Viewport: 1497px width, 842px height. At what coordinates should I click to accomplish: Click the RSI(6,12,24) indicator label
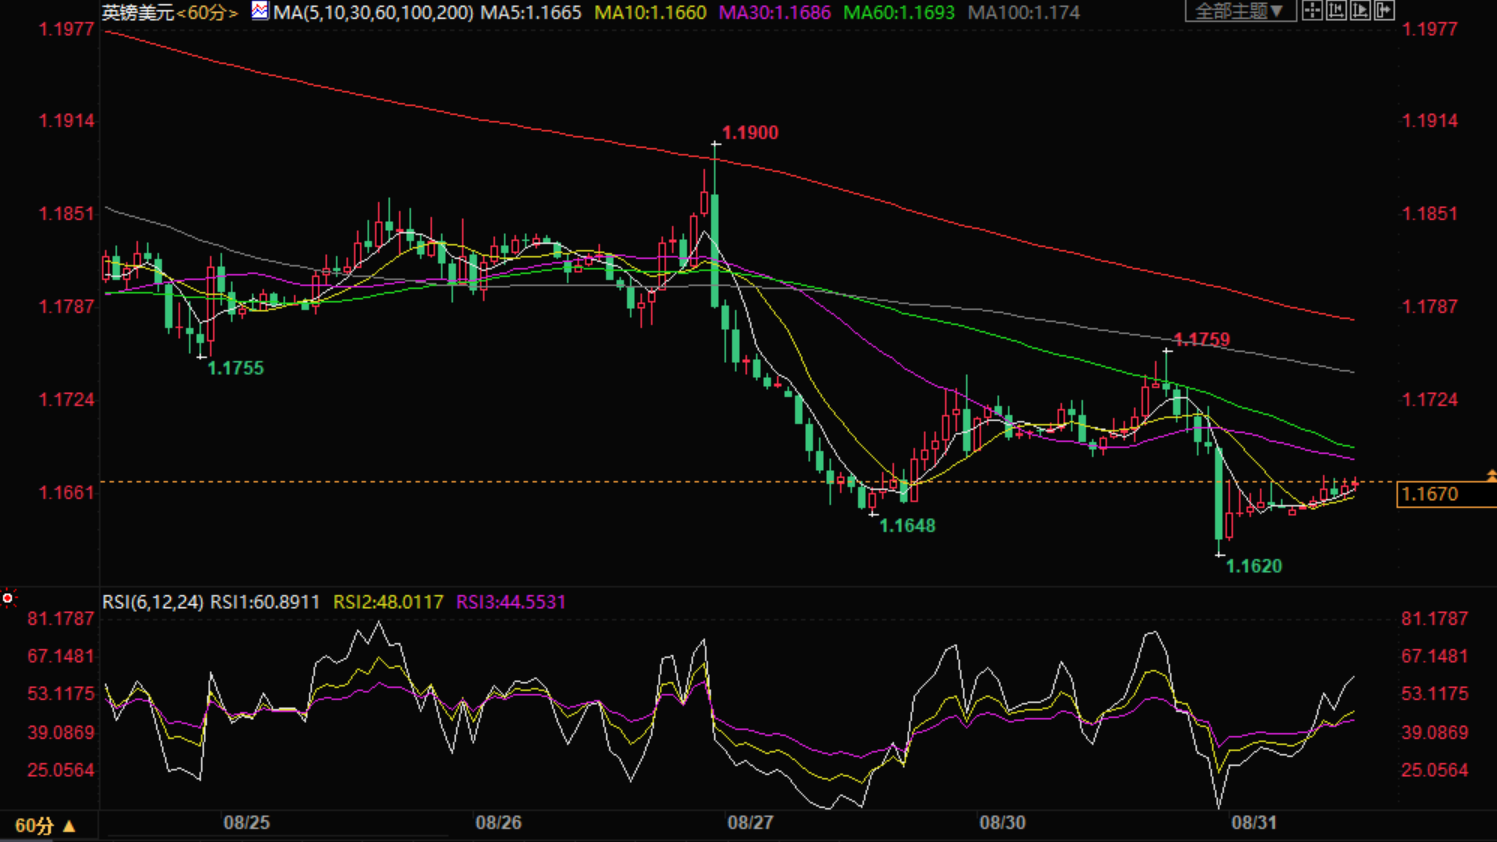tap(153, 602)
